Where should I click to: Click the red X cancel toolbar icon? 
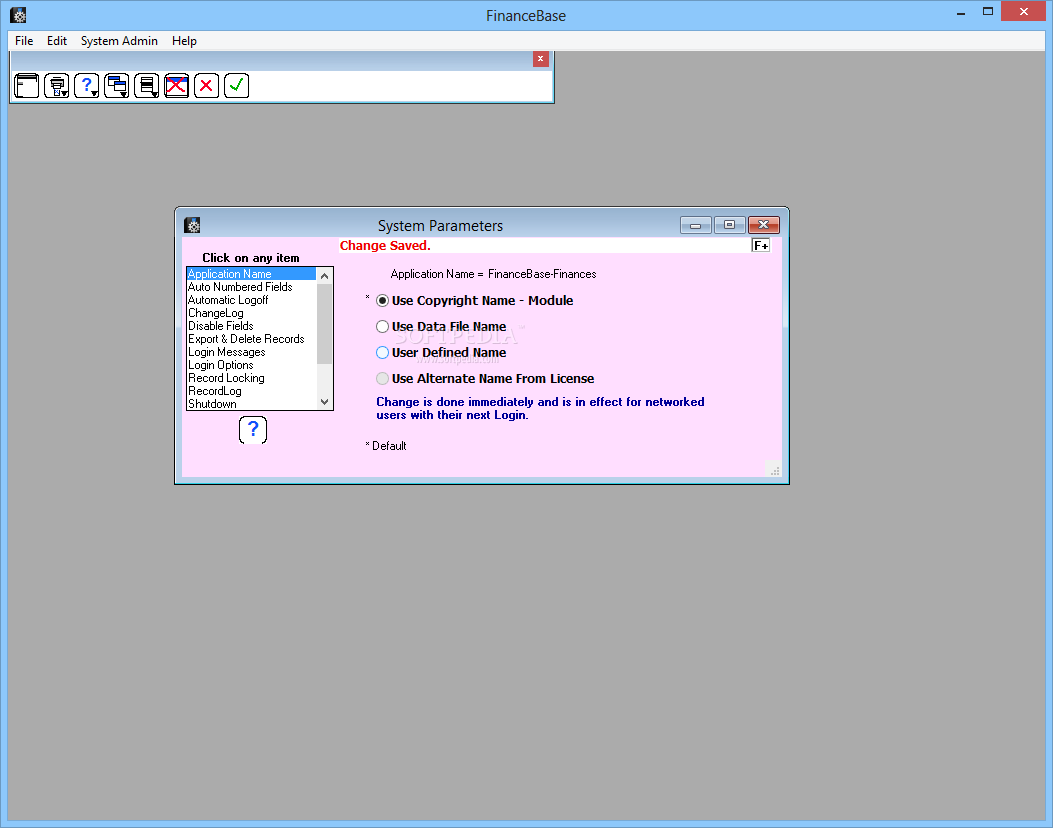207,86
